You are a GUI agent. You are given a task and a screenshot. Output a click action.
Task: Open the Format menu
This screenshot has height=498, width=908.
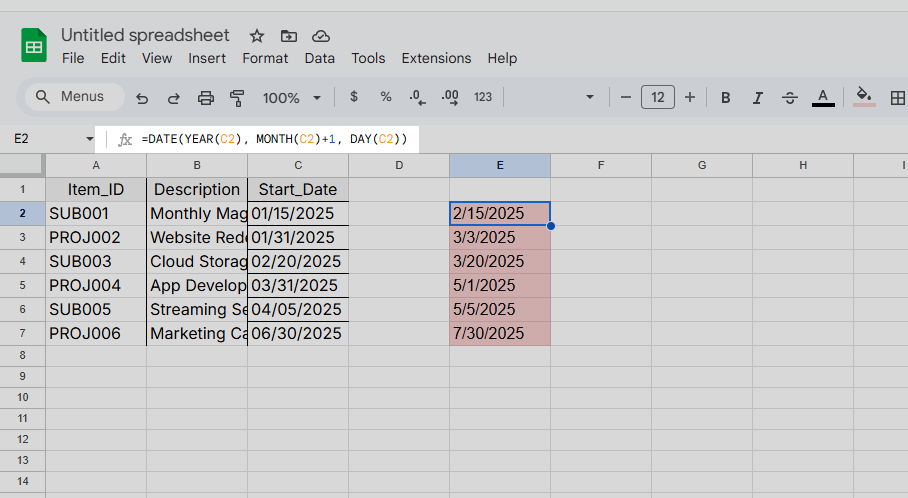(265, 58)
